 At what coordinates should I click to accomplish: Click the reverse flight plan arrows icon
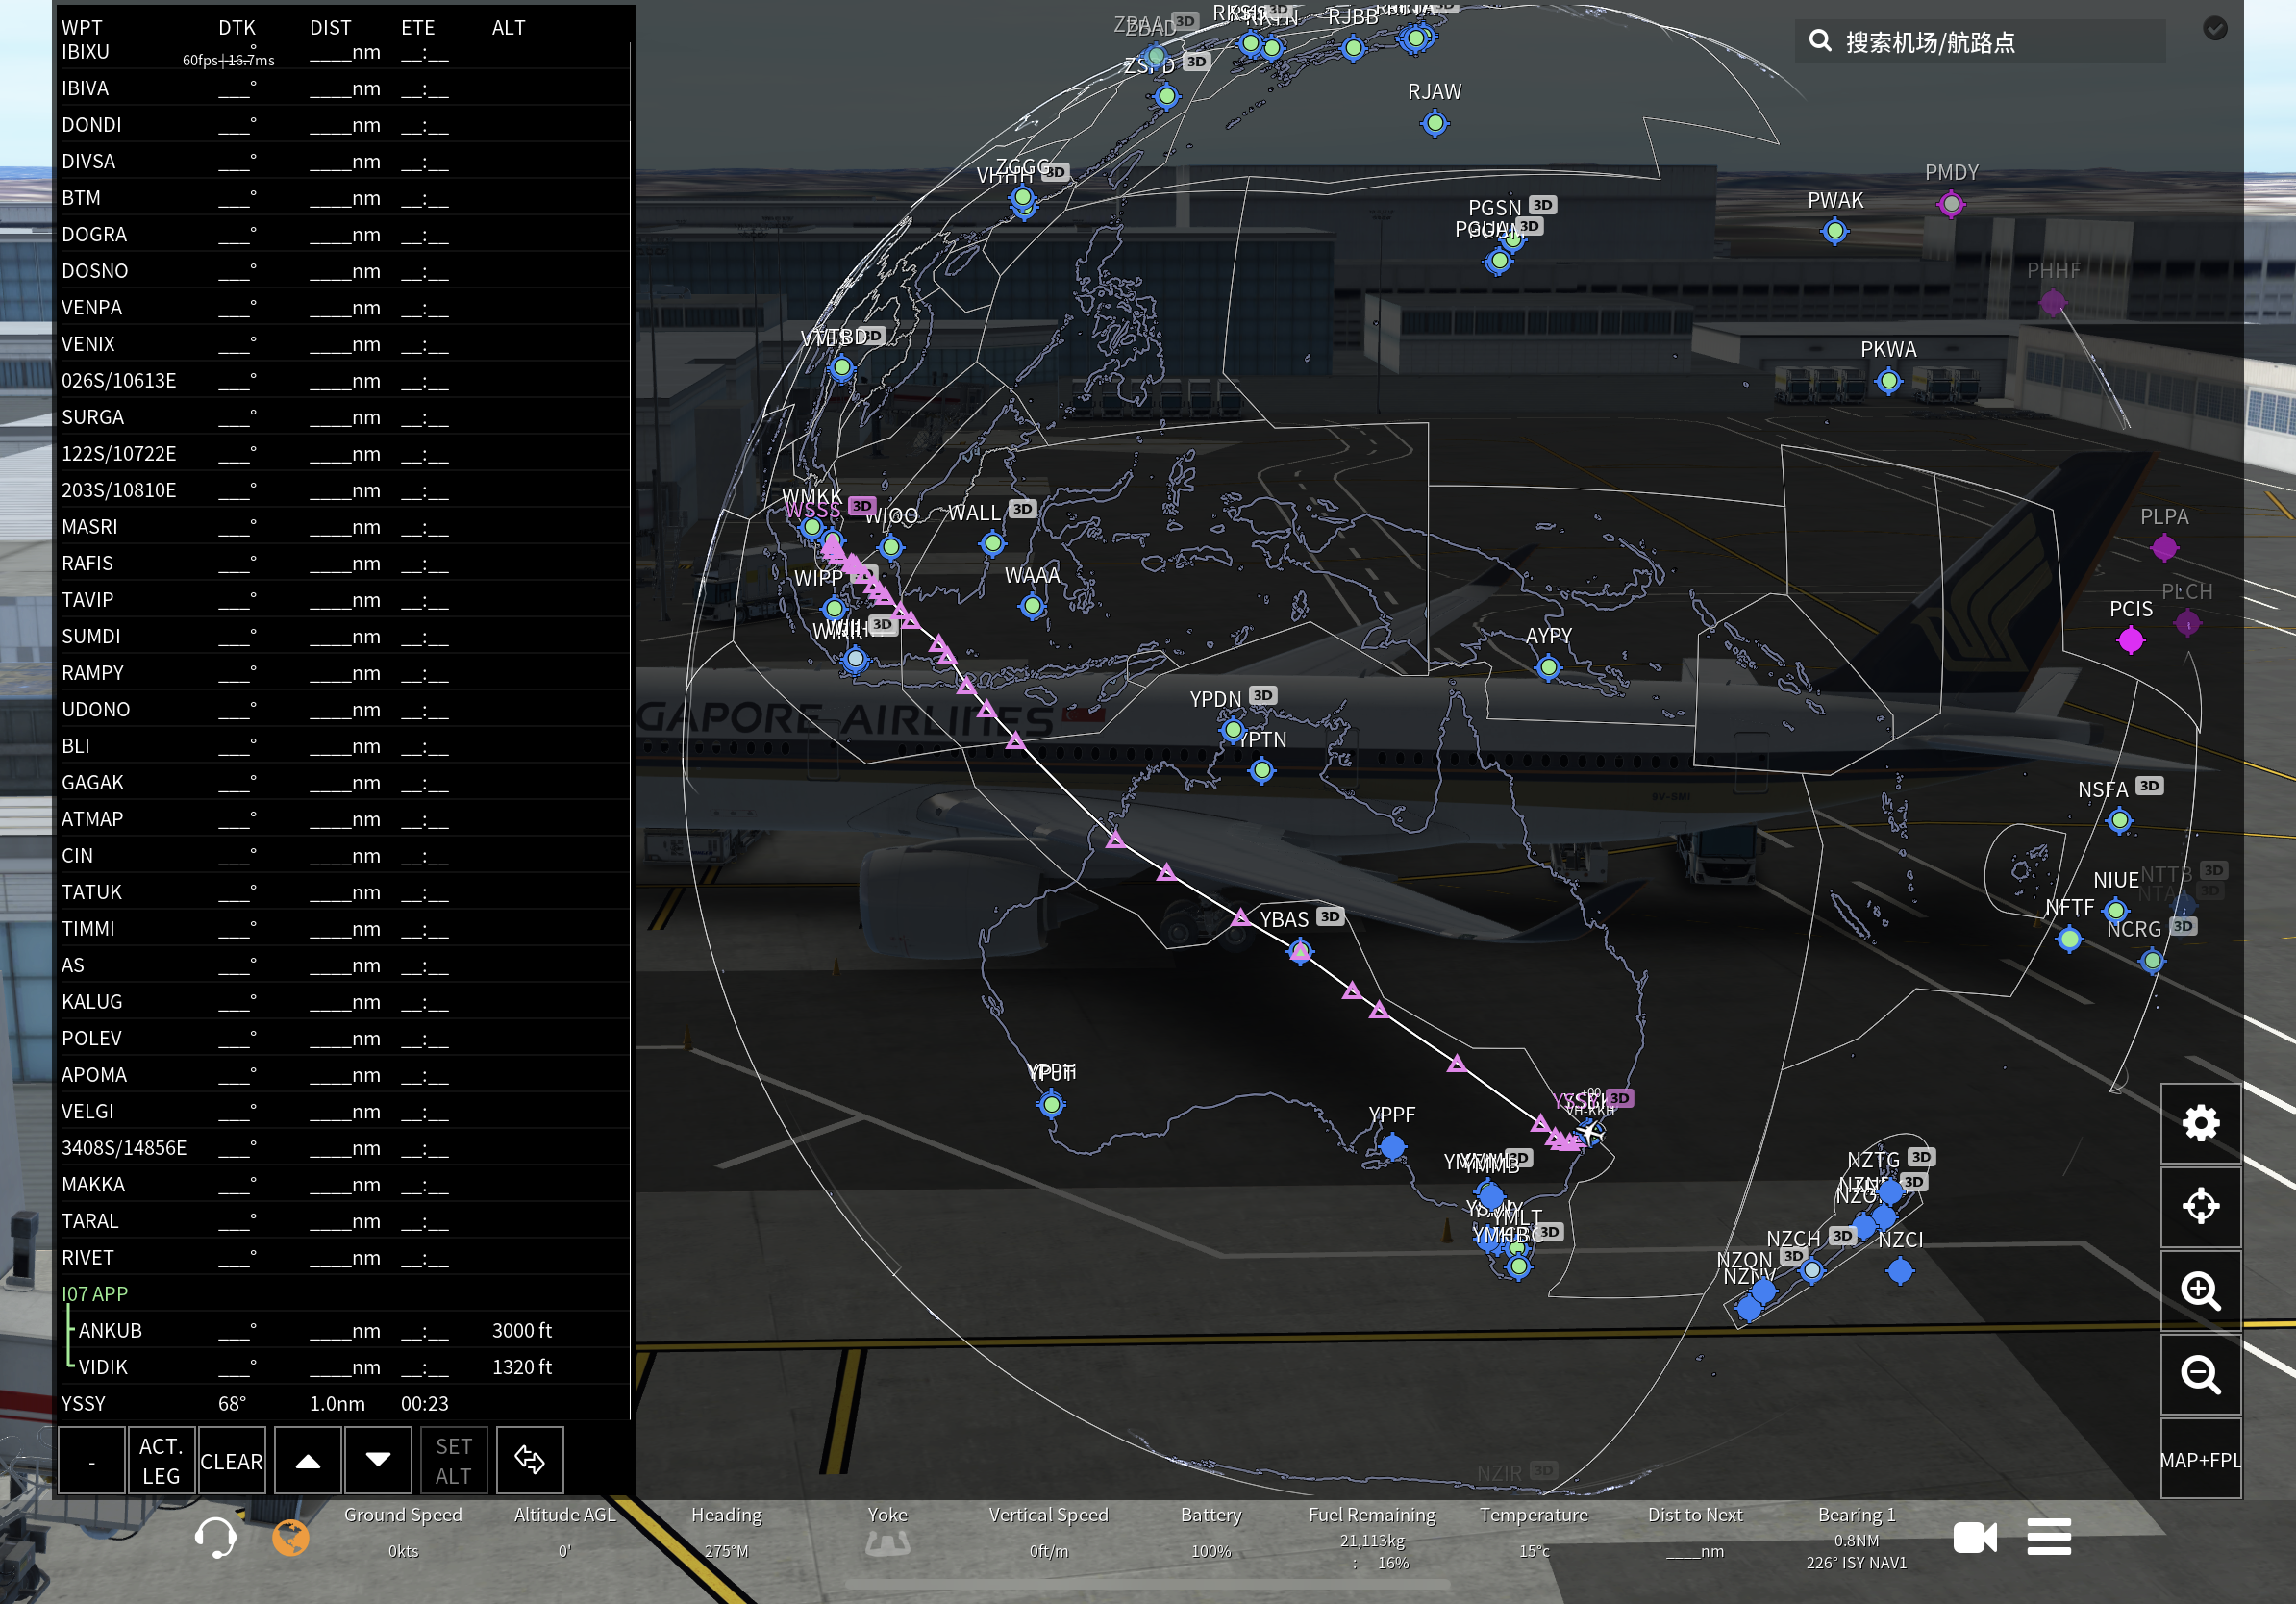[x=529, y=1460]
